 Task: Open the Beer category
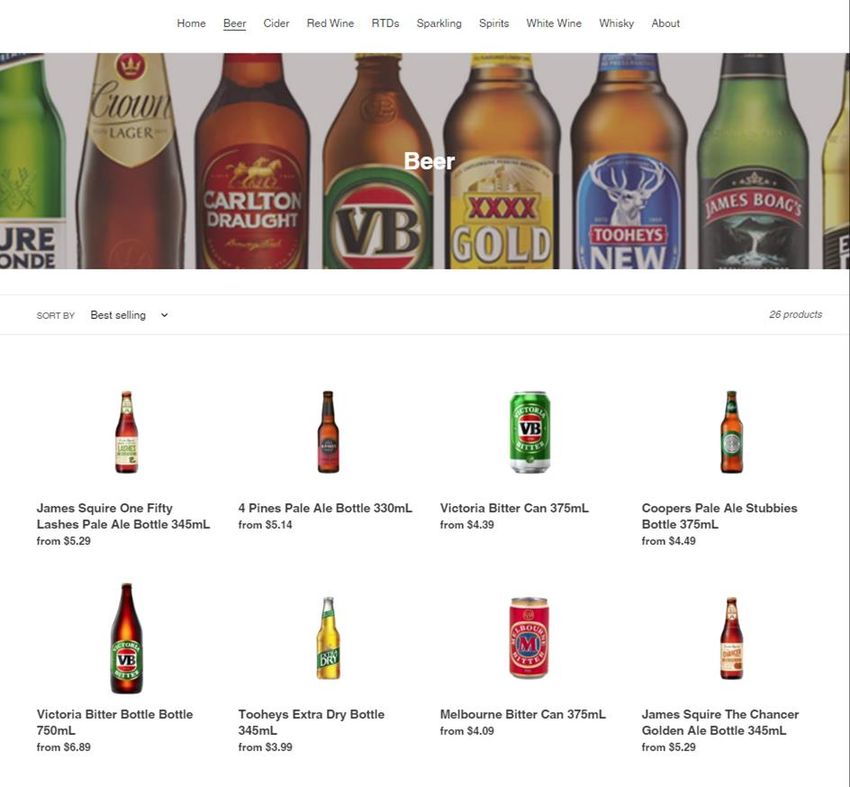click(x=235, y=23)
